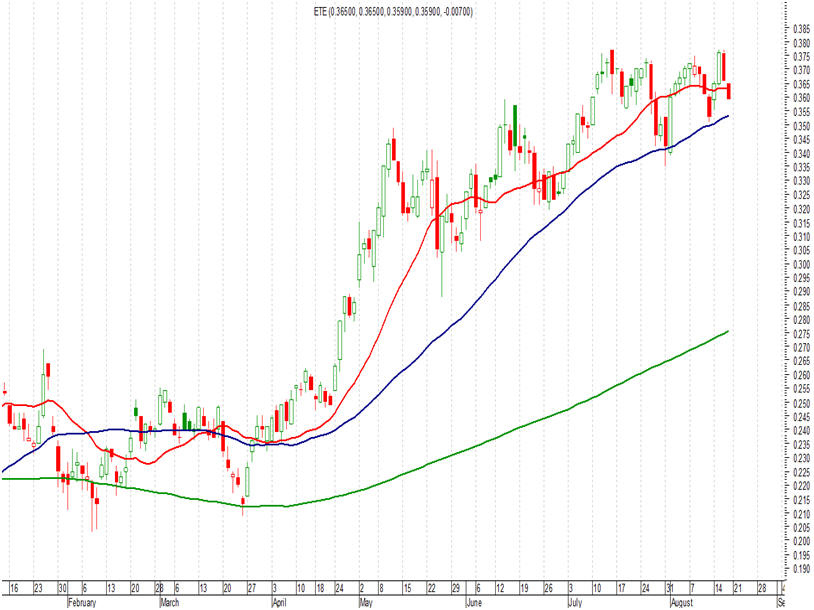
Task: Select the date tick labeled 27
Action: [251, 589]
